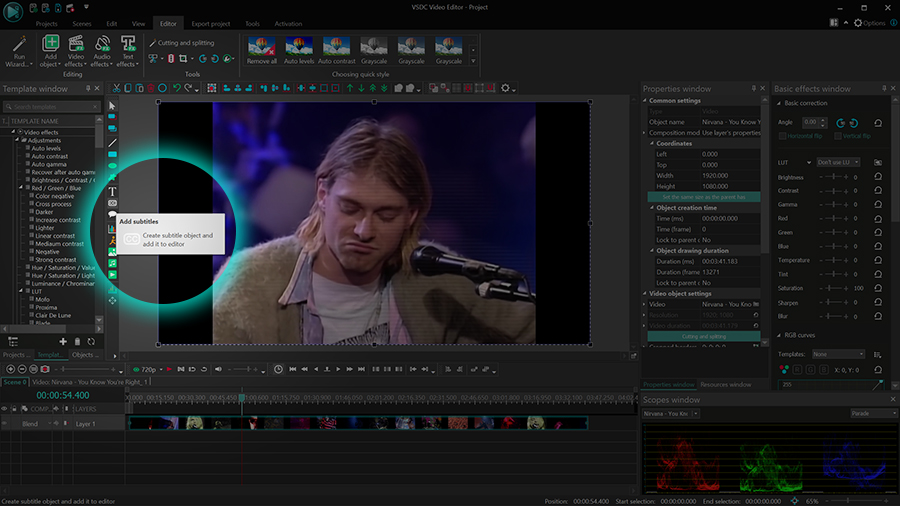
Task: Select the Add subtitles tool icon
Action: pos(112,203)
